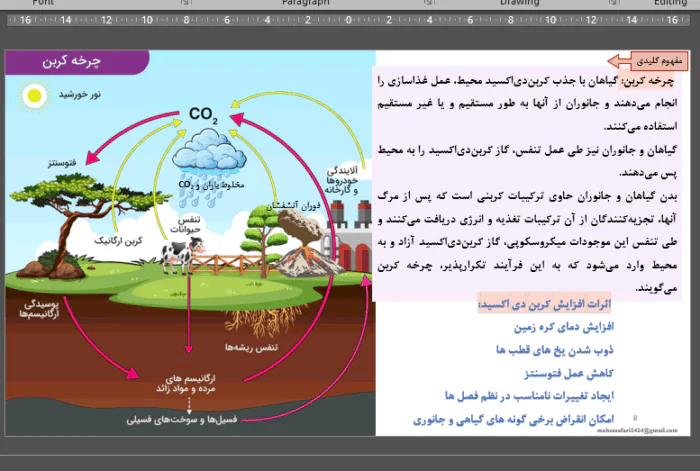The width and height of the screenshot is (700, 471).
Task: Select the 'ارگانیسم های مرده و مواد زائد' label
Action: click(x=186, y=383)
